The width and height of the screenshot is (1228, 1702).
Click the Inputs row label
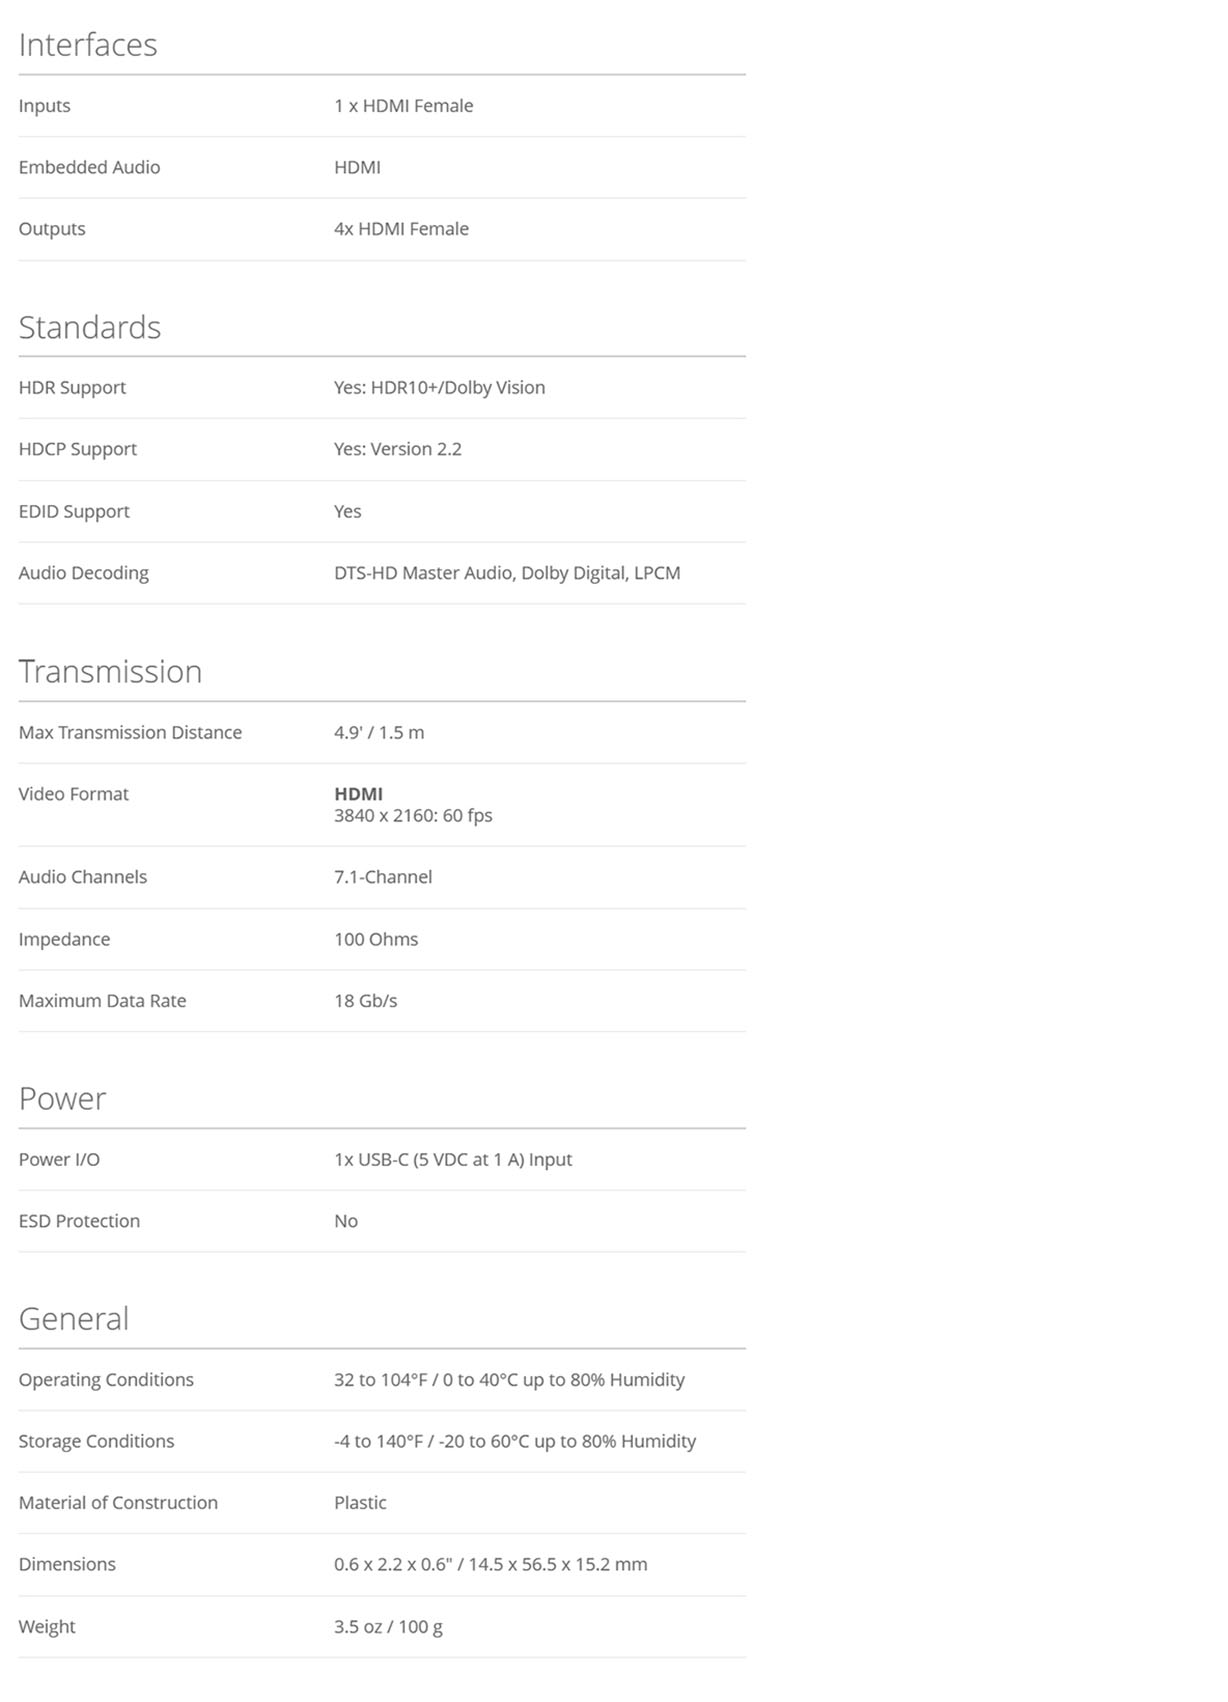44,106
